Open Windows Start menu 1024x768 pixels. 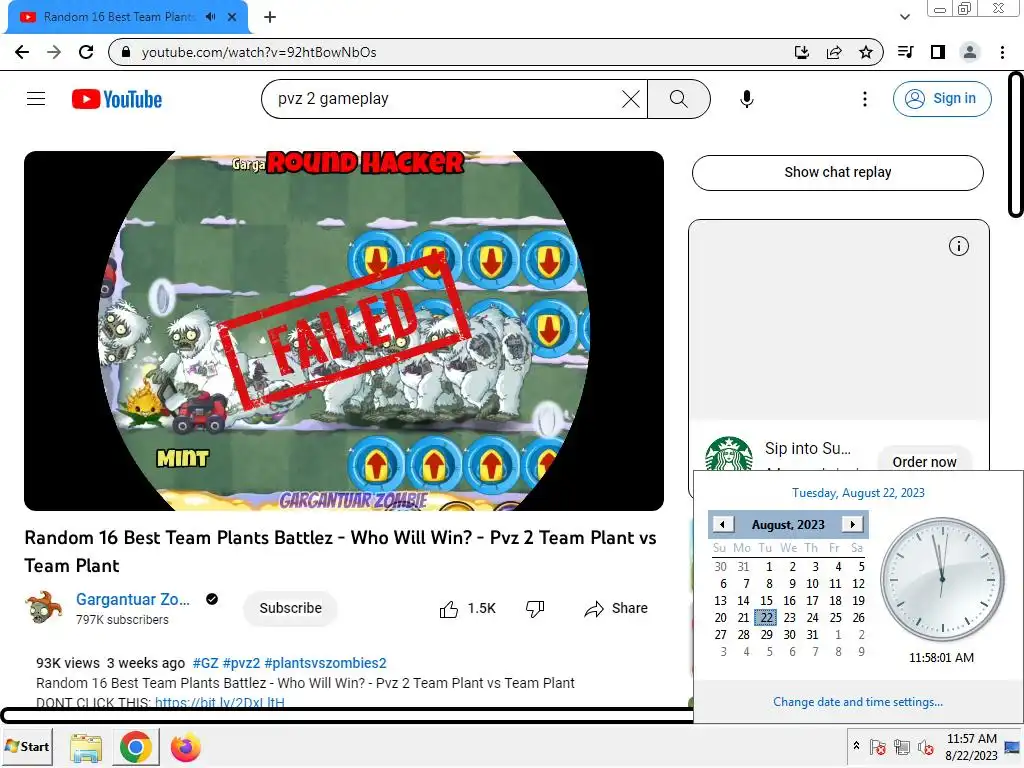(27, 746)
